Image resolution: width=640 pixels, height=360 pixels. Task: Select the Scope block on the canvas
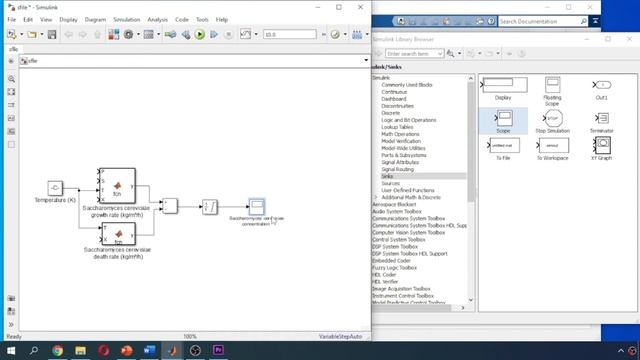pyautogui.click(x=257, y=207)
